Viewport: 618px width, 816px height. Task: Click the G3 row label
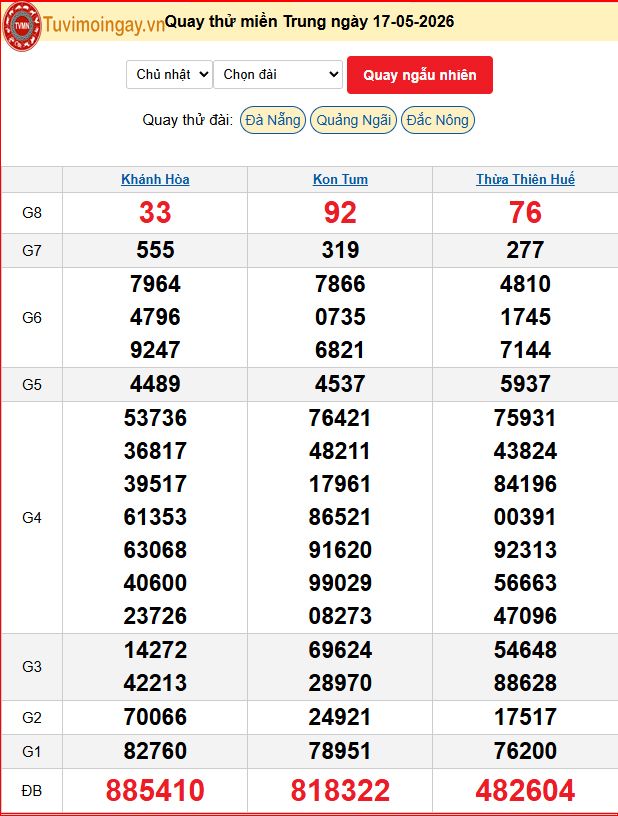pyautogui.click(x=32, y=667)
